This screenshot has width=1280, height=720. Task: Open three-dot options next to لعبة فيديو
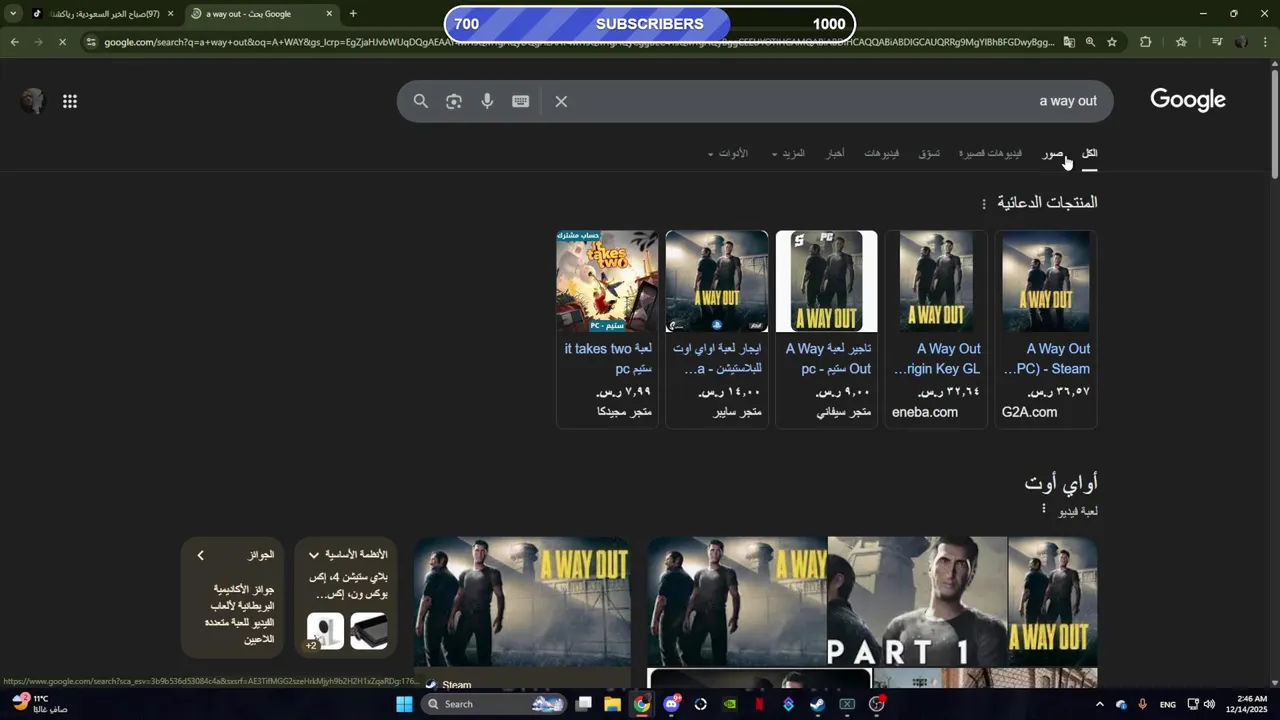click(1044, 509)
